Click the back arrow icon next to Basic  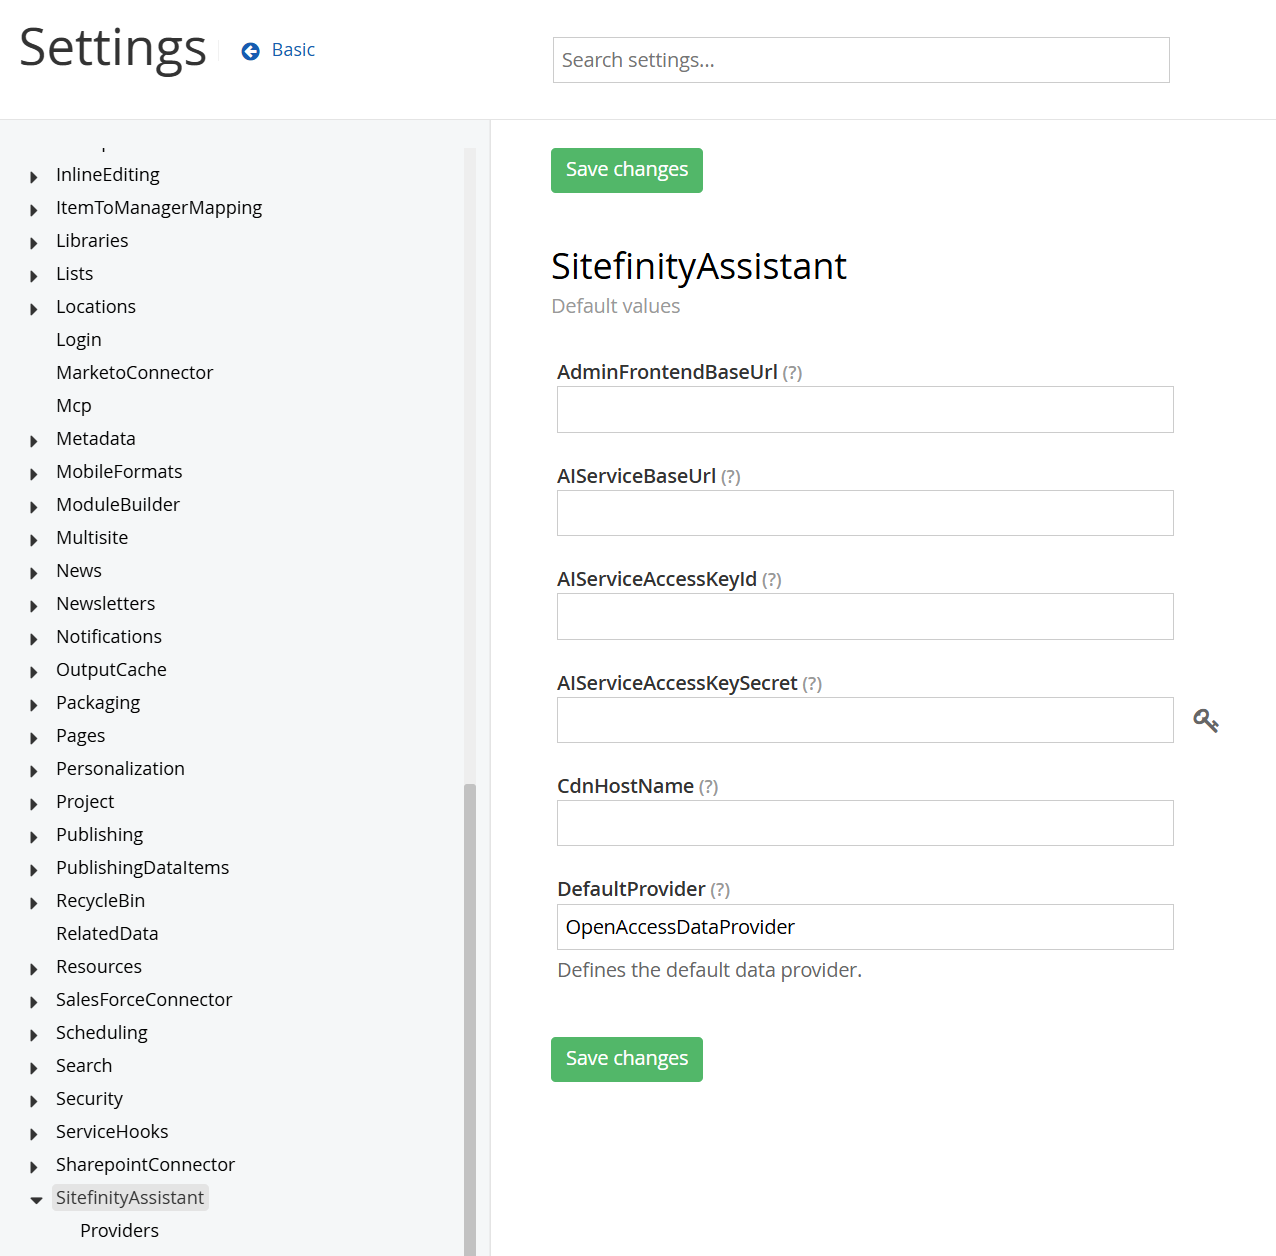[x=251, y=51]
